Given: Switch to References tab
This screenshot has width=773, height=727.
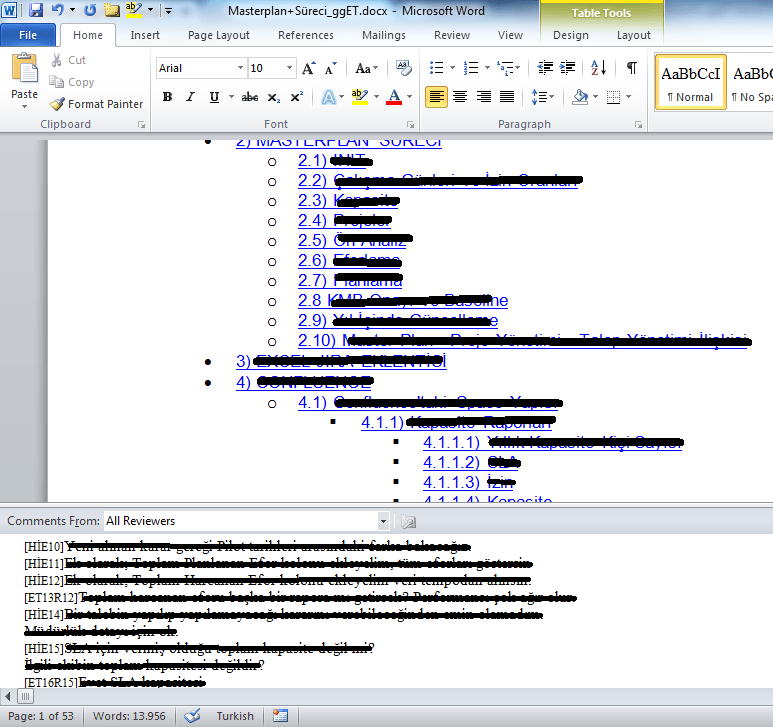Looking at the screenshot, I should point(306,35).
